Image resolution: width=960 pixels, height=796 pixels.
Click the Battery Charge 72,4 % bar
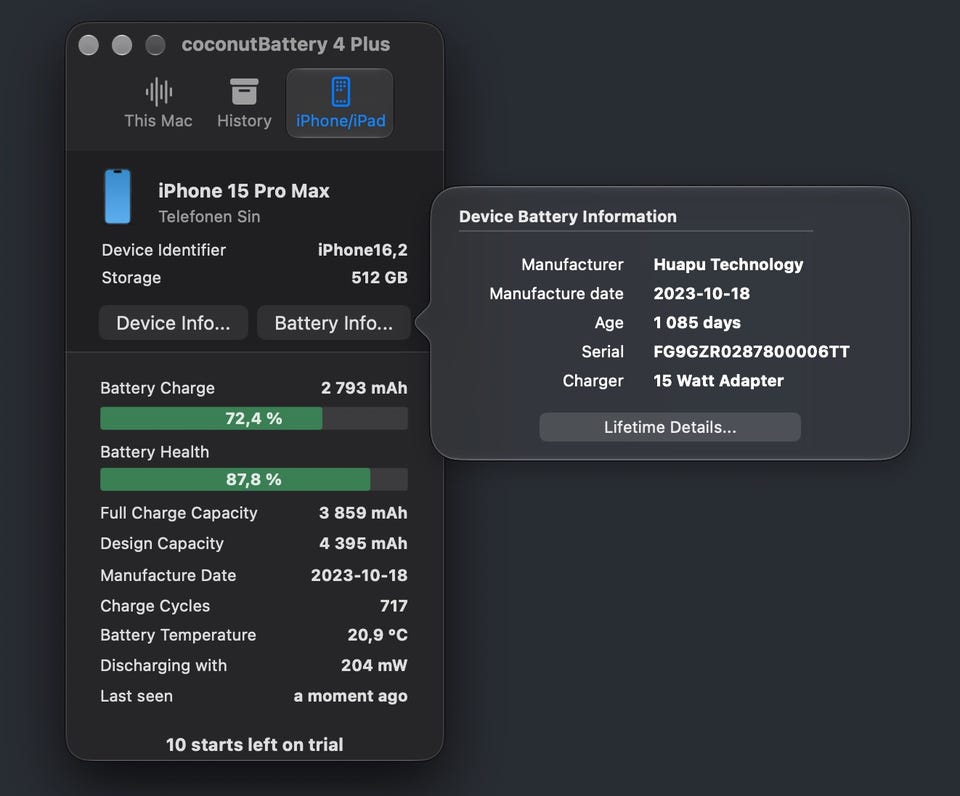(x=253, y=418)
